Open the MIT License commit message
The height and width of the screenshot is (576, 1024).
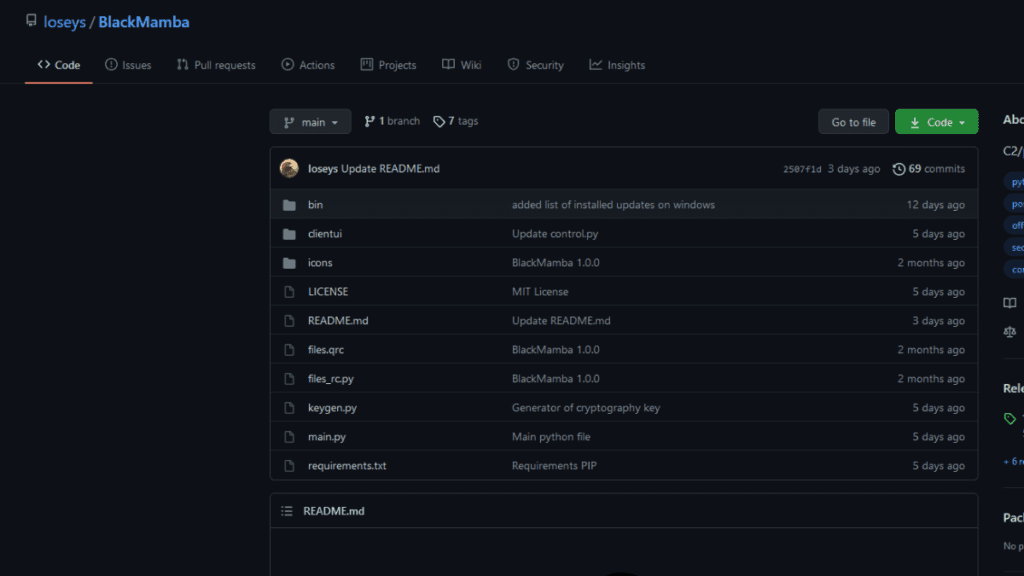(x=540, y=292)
